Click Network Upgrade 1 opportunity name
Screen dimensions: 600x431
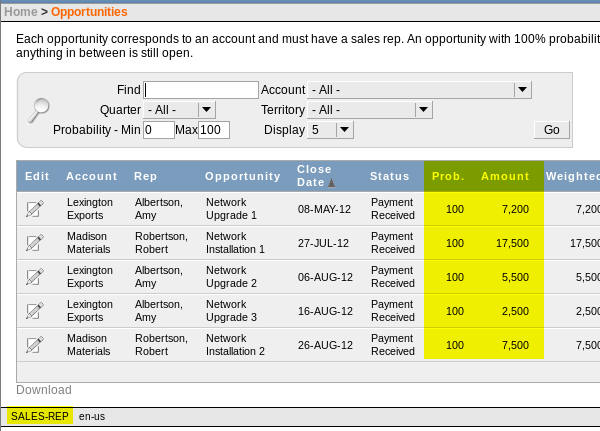(x=231, y=209)
